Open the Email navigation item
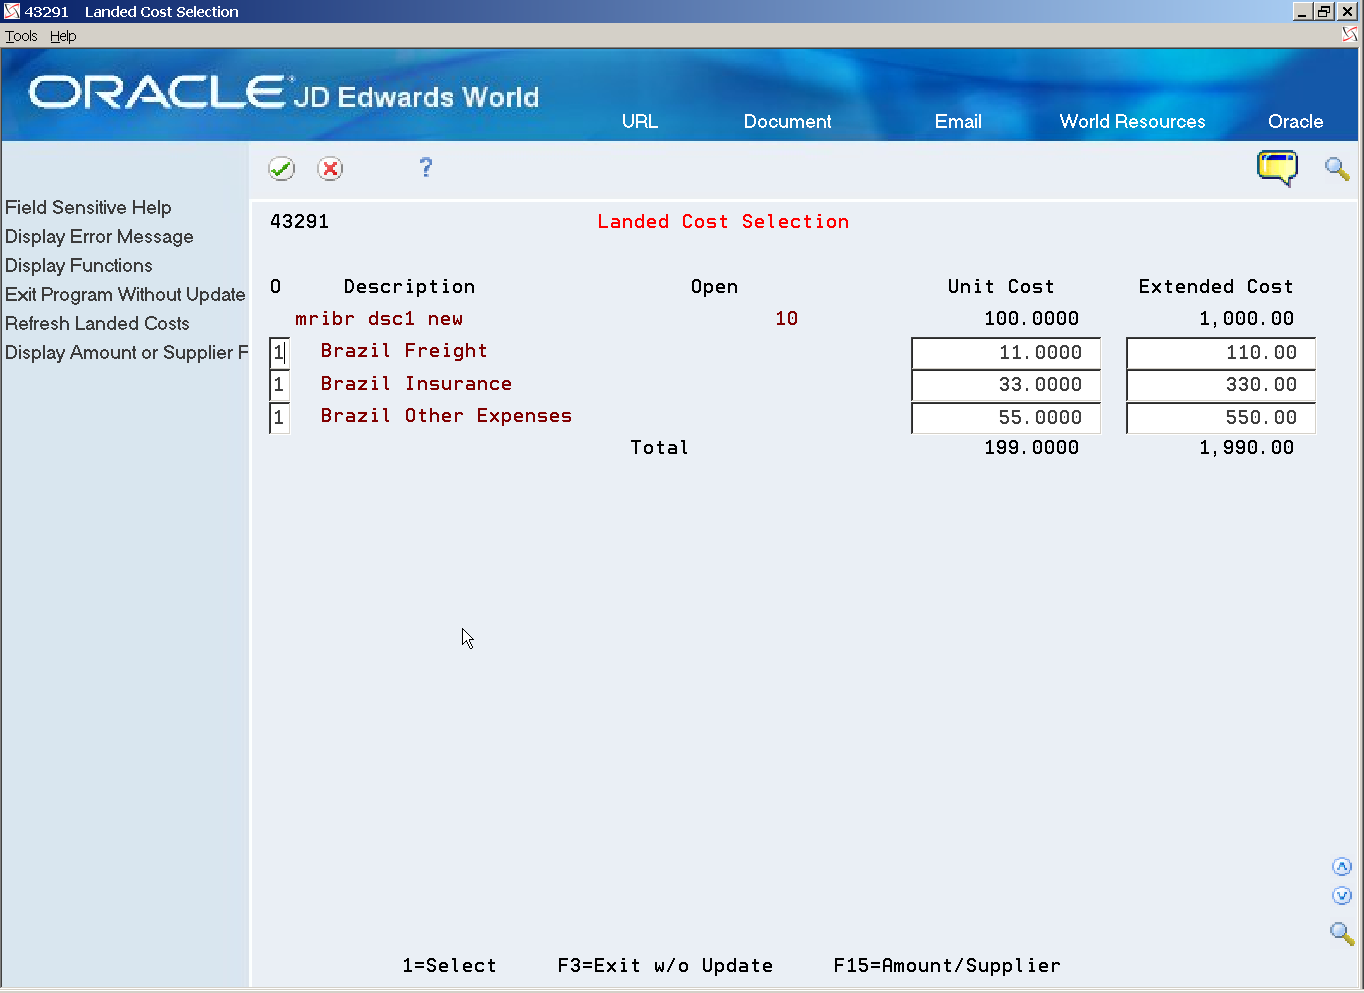 [958, 121]
